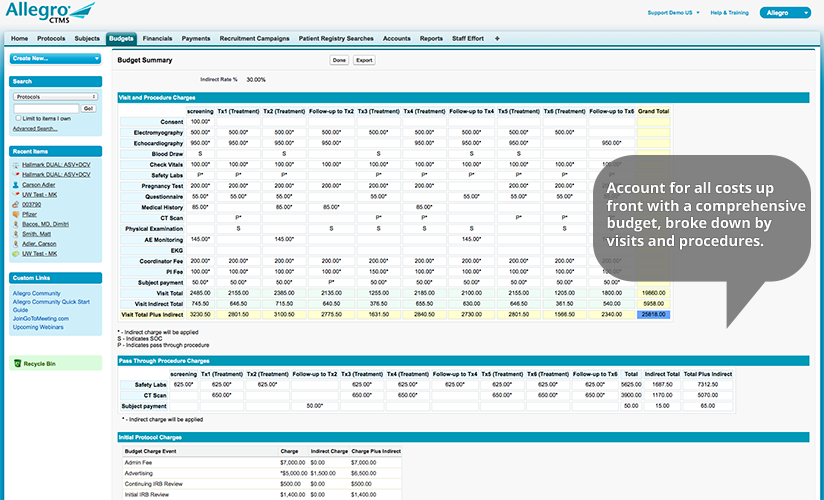Open the Upcoming Webinars link
The image size is (824, 500).
[x=38, y=327]
